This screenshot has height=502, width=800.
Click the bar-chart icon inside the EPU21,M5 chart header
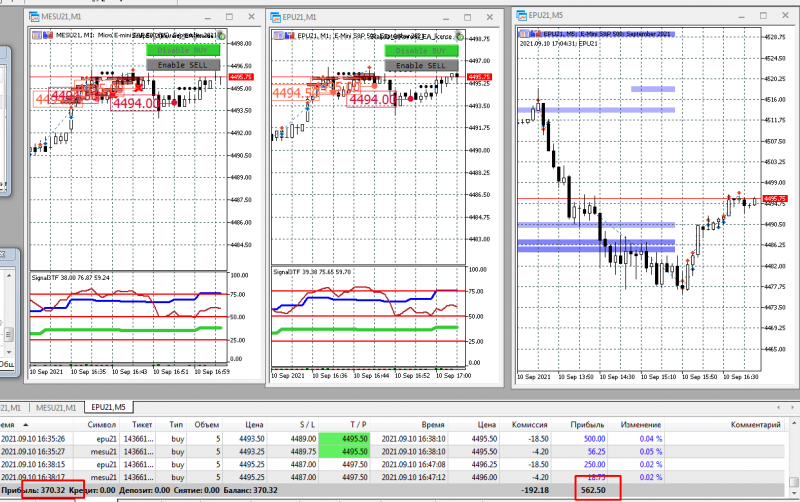tap(536, 34)
